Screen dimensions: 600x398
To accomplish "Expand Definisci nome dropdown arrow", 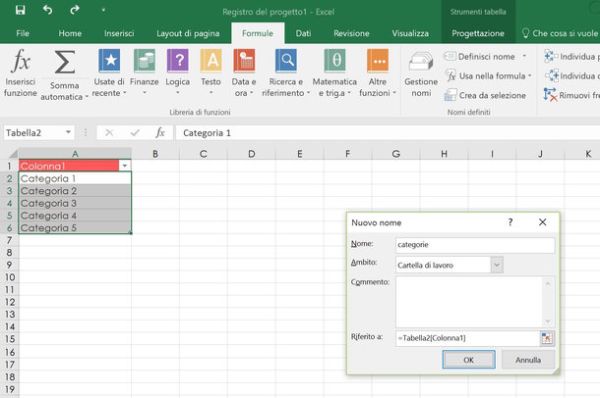I will pyautogui.click(x=524, y=56).
